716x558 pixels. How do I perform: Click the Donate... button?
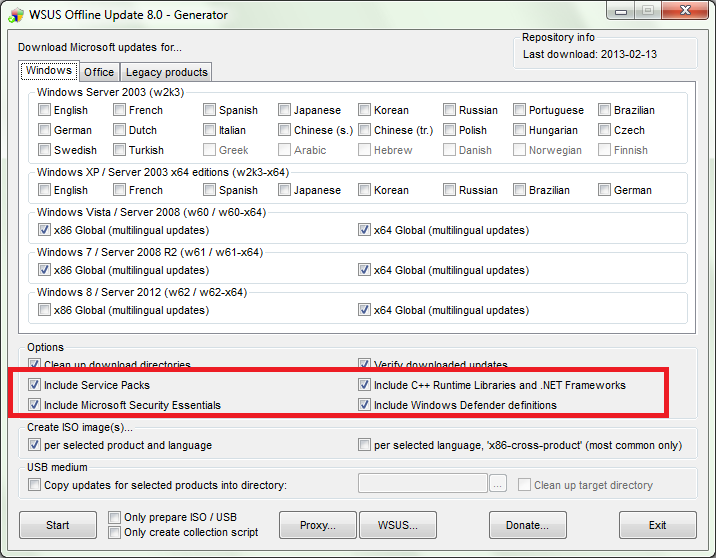tap(527, 525)
